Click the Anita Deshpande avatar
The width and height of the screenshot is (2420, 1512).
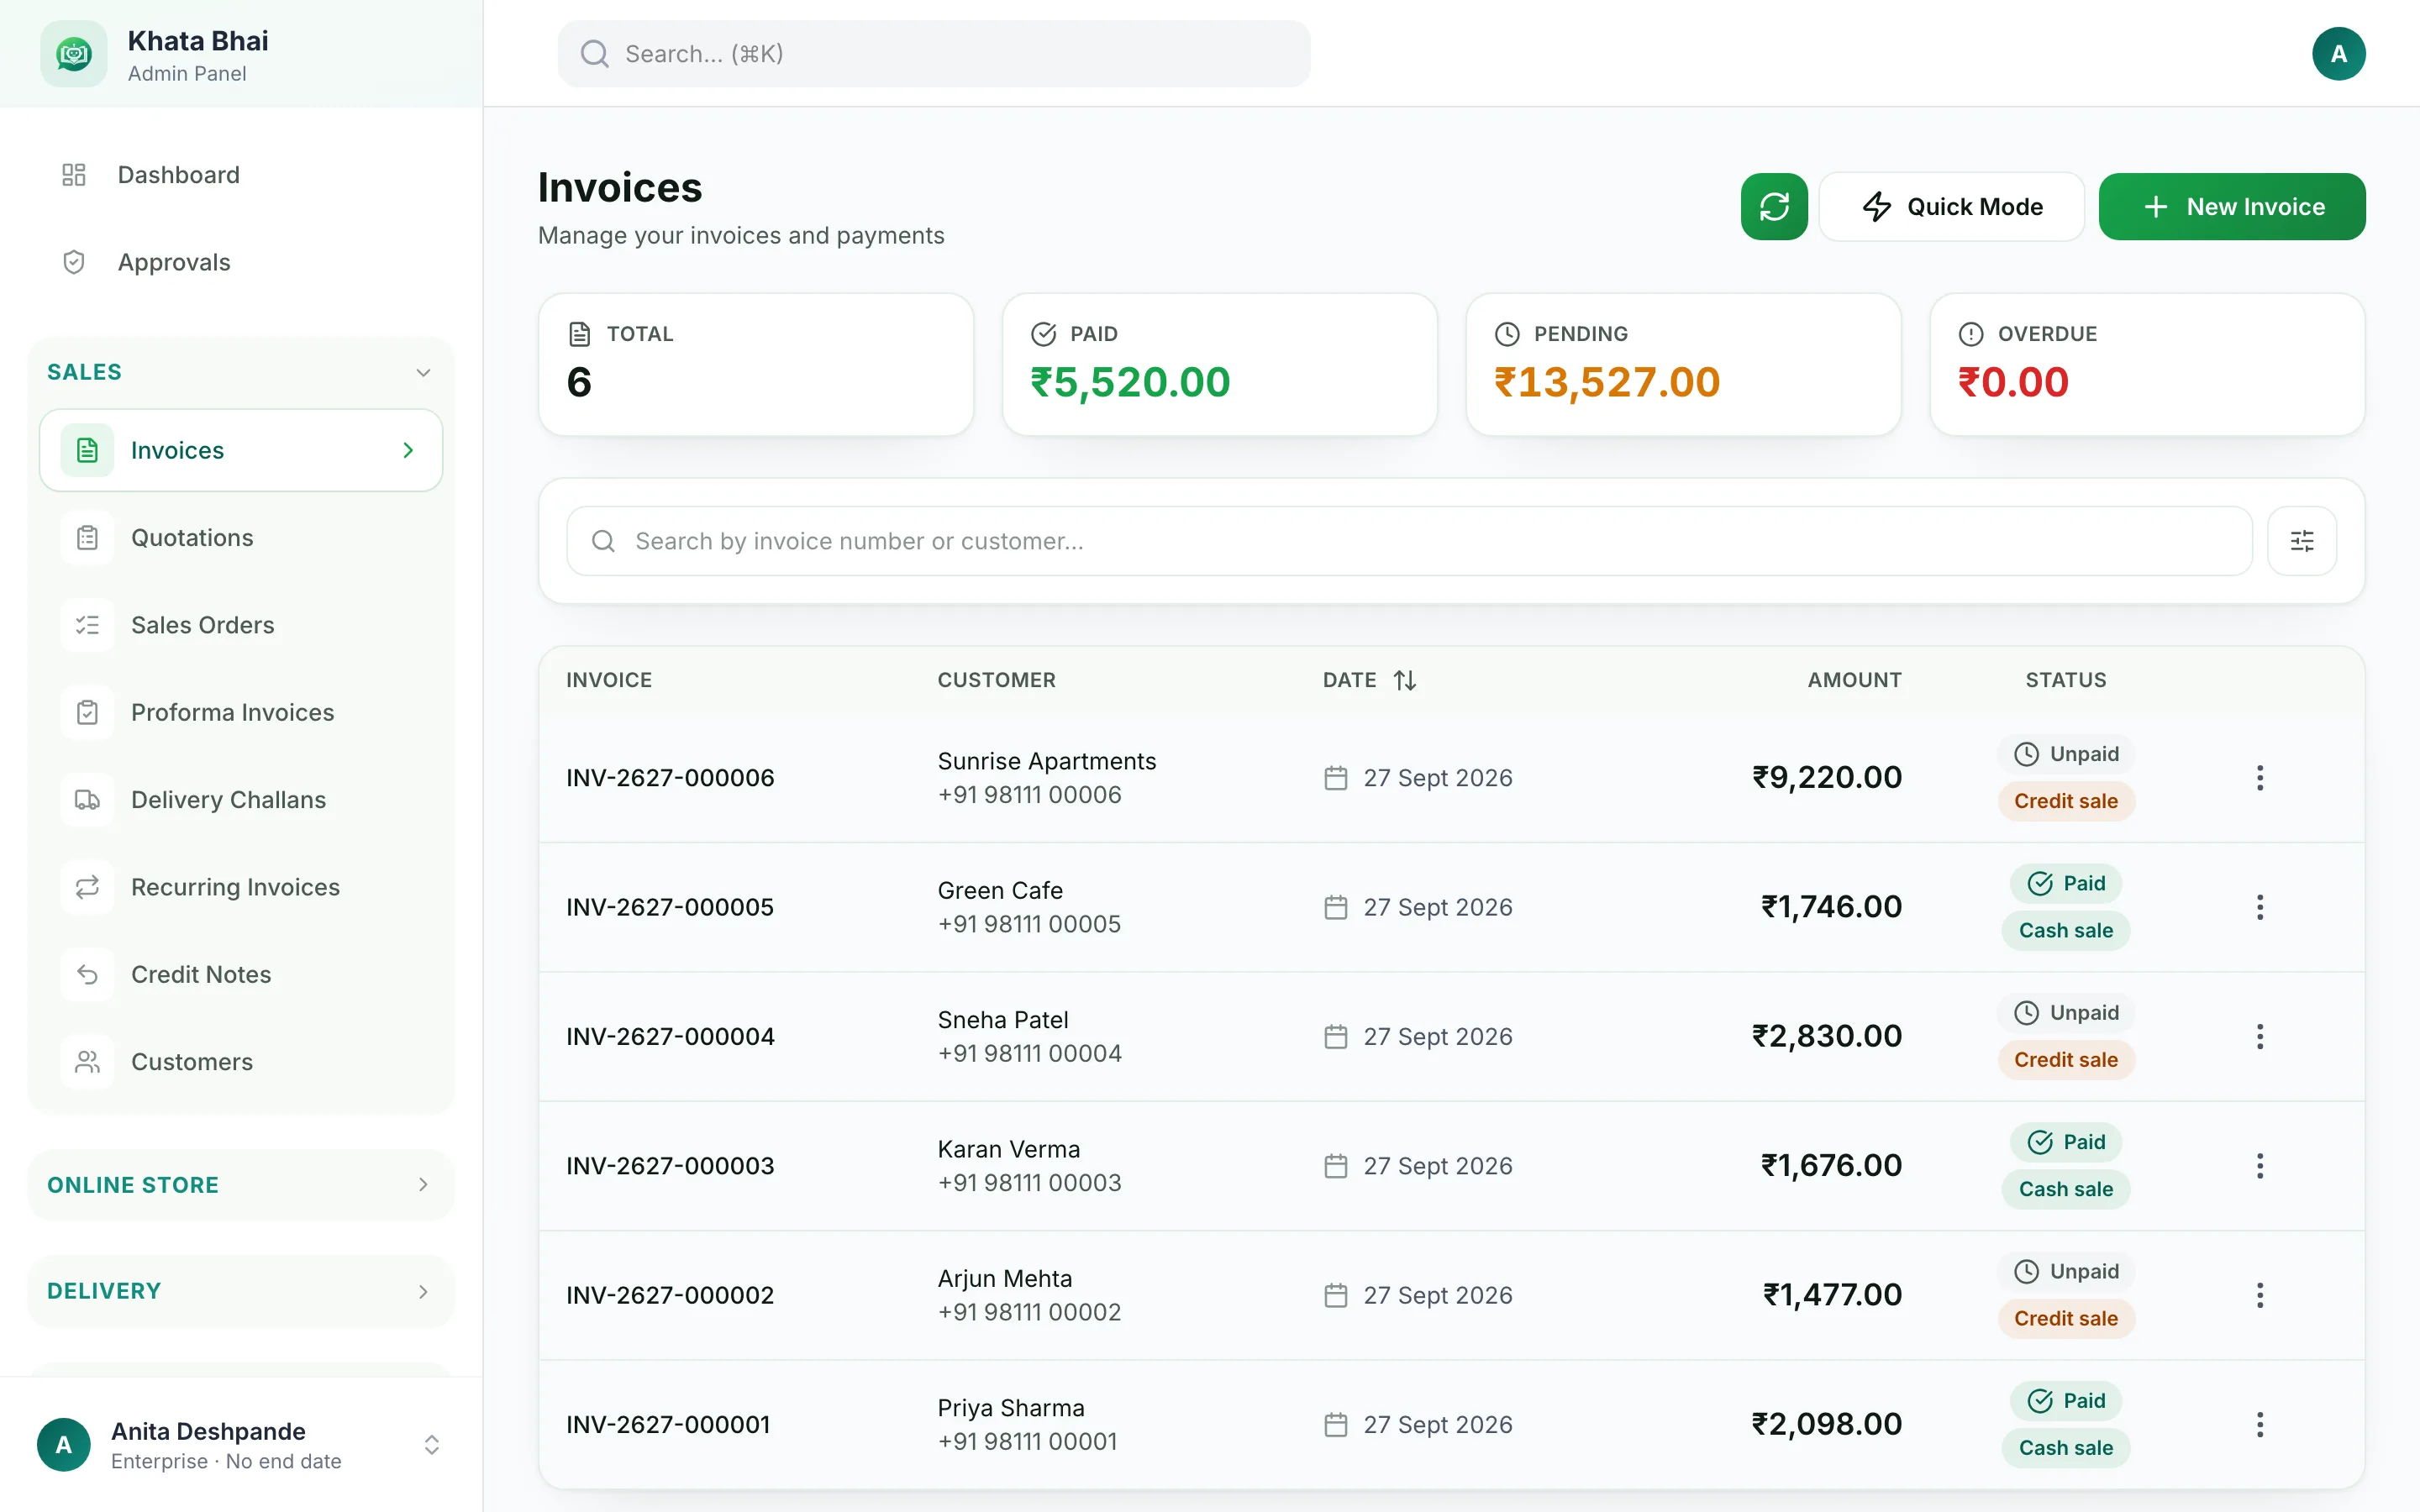pyautogui.click(x=64, y=1445)
